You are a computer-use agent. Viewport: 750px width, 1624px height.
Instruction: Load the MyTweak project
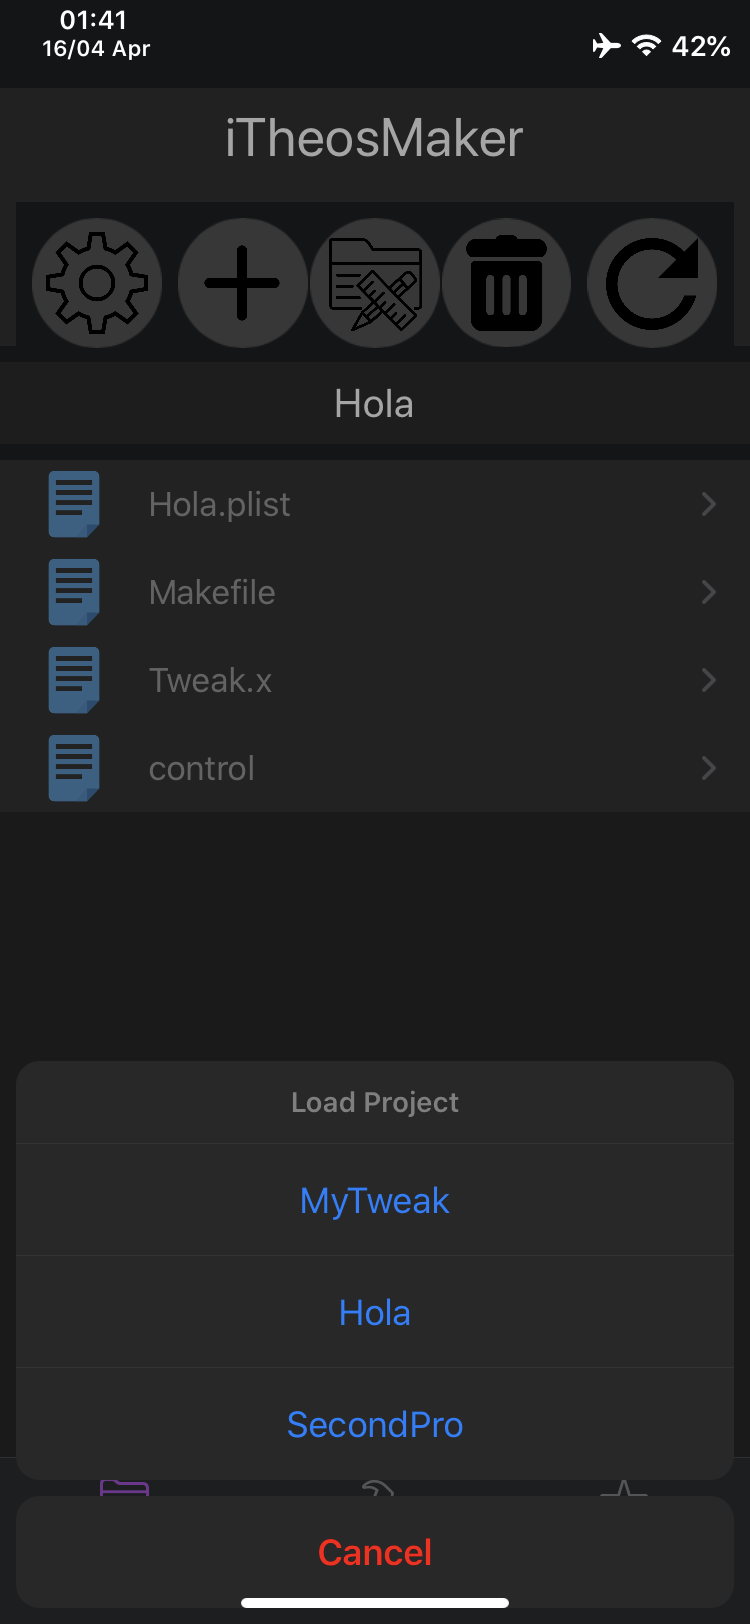click(x=375, y=1200)
